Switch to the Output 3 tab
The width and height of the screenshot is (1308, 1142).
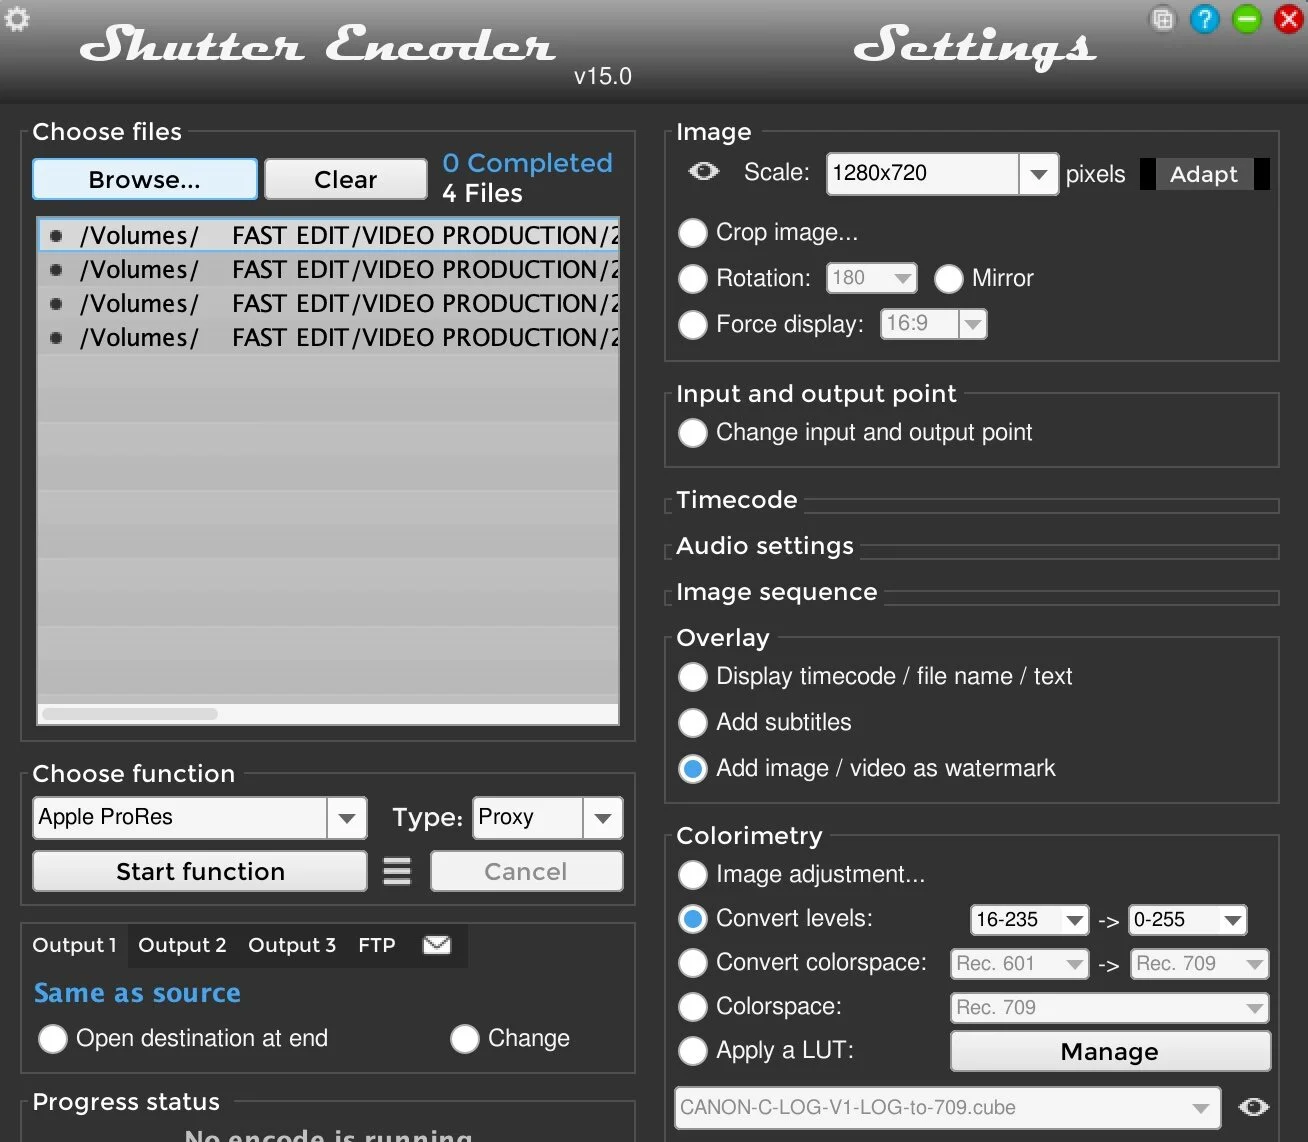click(292, 945)
